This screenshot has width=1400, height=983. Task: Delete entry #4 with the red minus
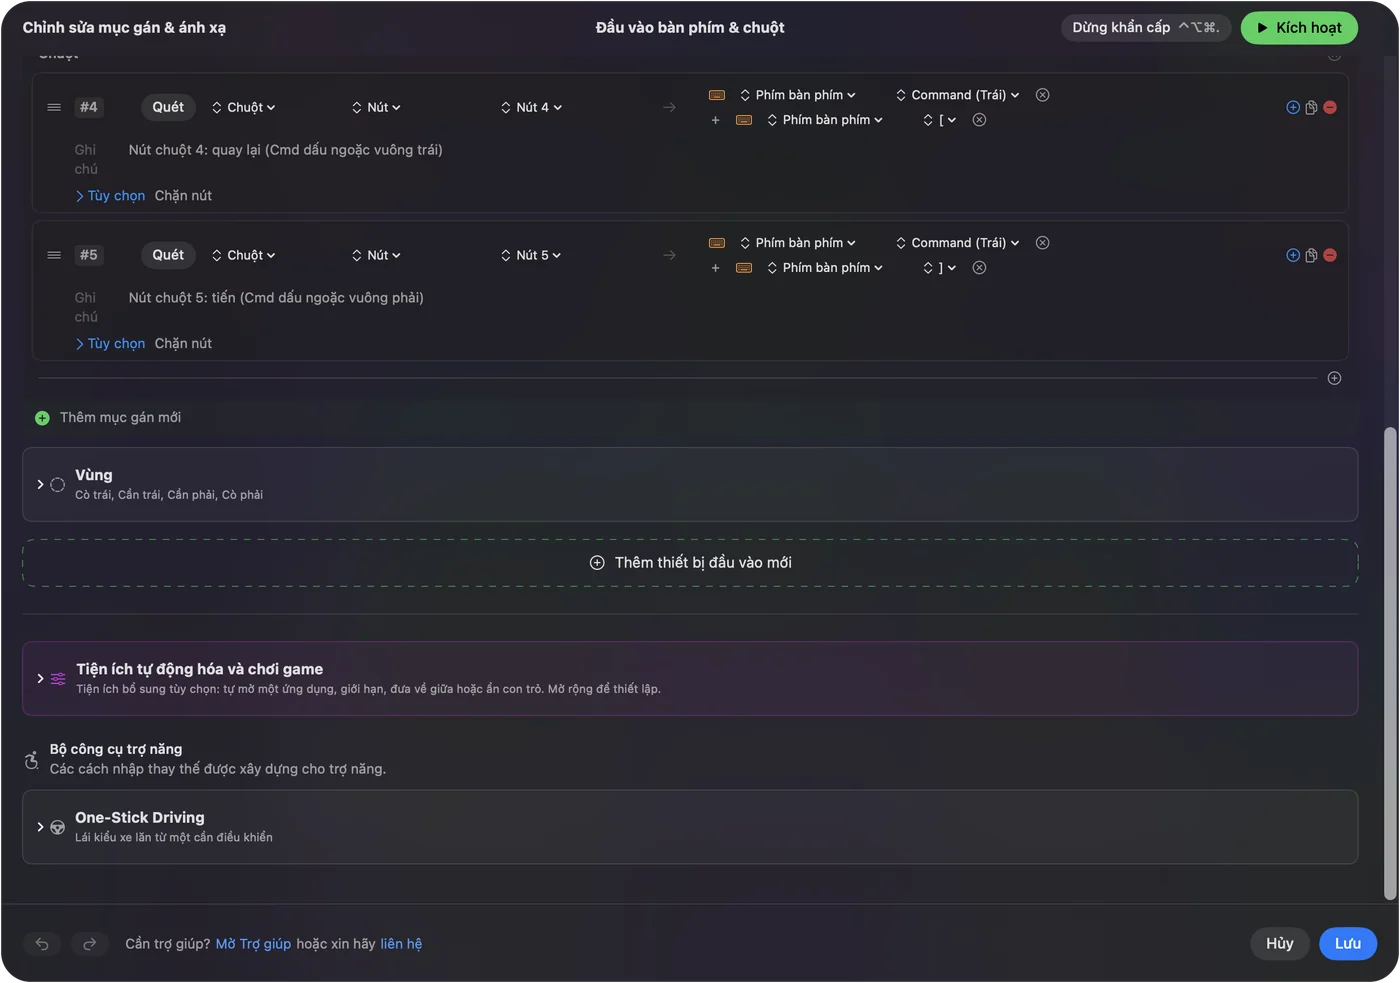[x=1330, y=107]
